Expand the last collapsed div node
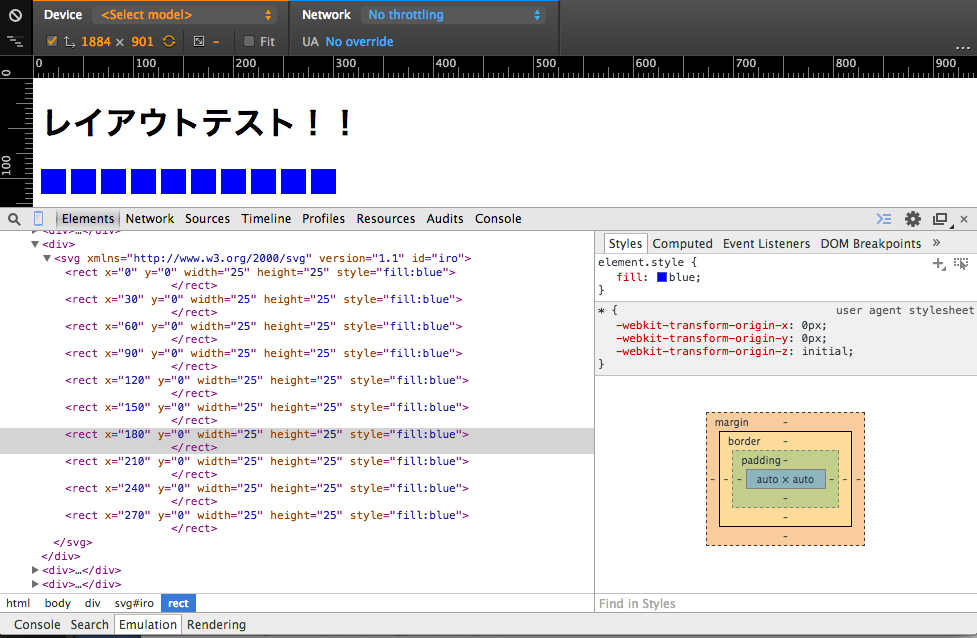This screenshot has height=638, width=977. [36, 584]
